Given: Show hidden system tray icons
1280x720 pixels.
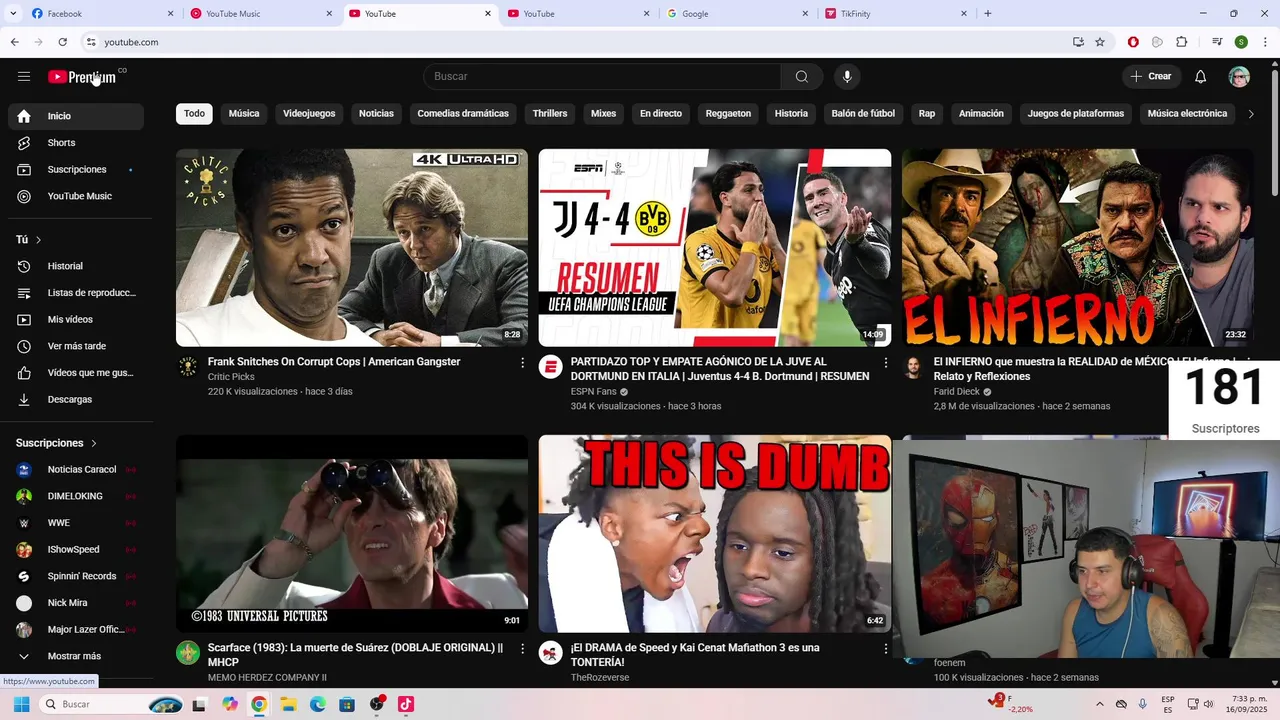Looking at the screenshot, I should click(1100, 704).
